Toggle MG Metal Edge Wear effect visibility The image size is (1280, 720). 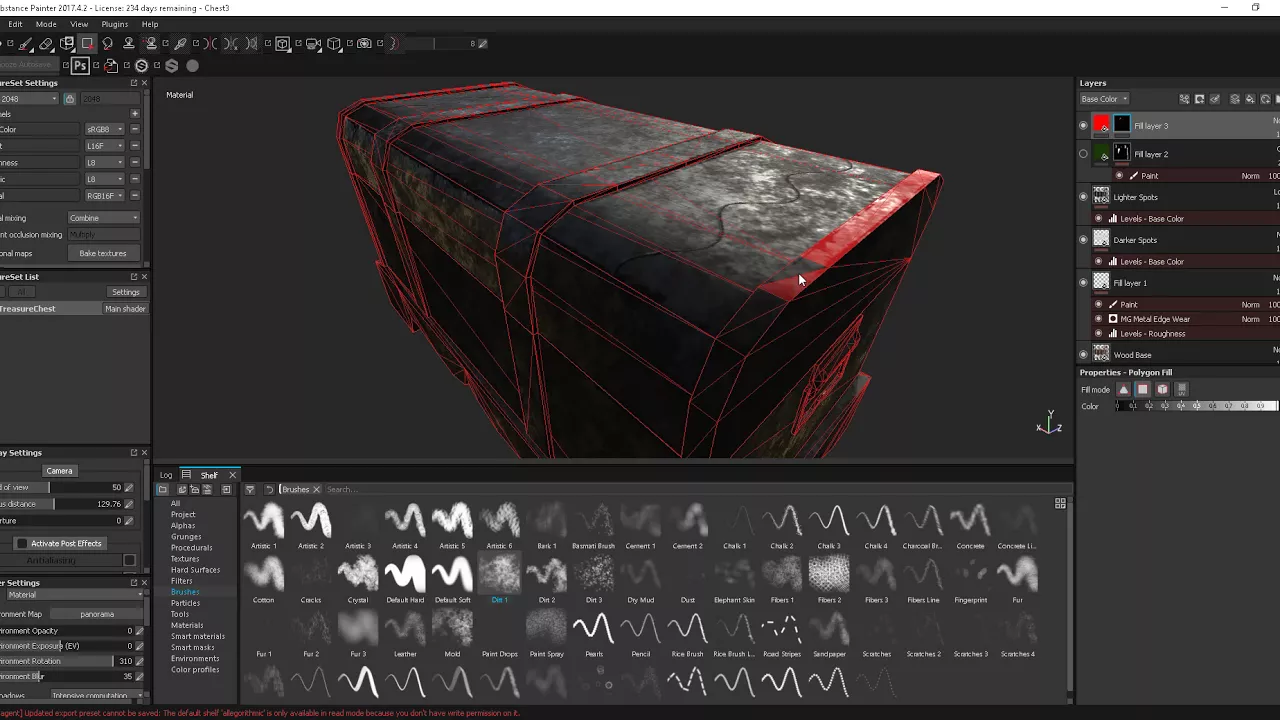point(1099,319)
